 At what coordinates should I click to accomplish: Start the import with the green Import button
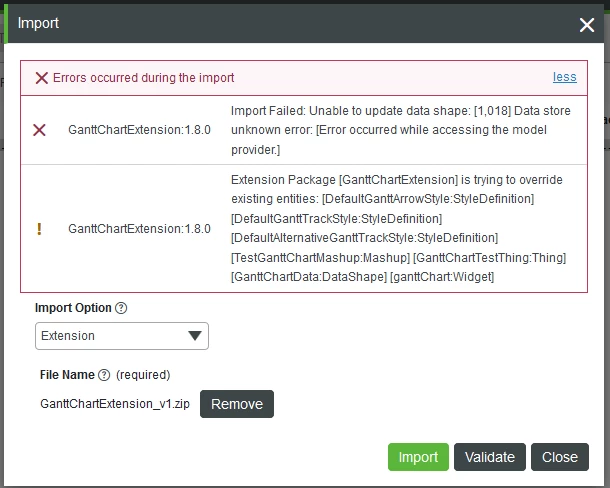click(418, 457)
